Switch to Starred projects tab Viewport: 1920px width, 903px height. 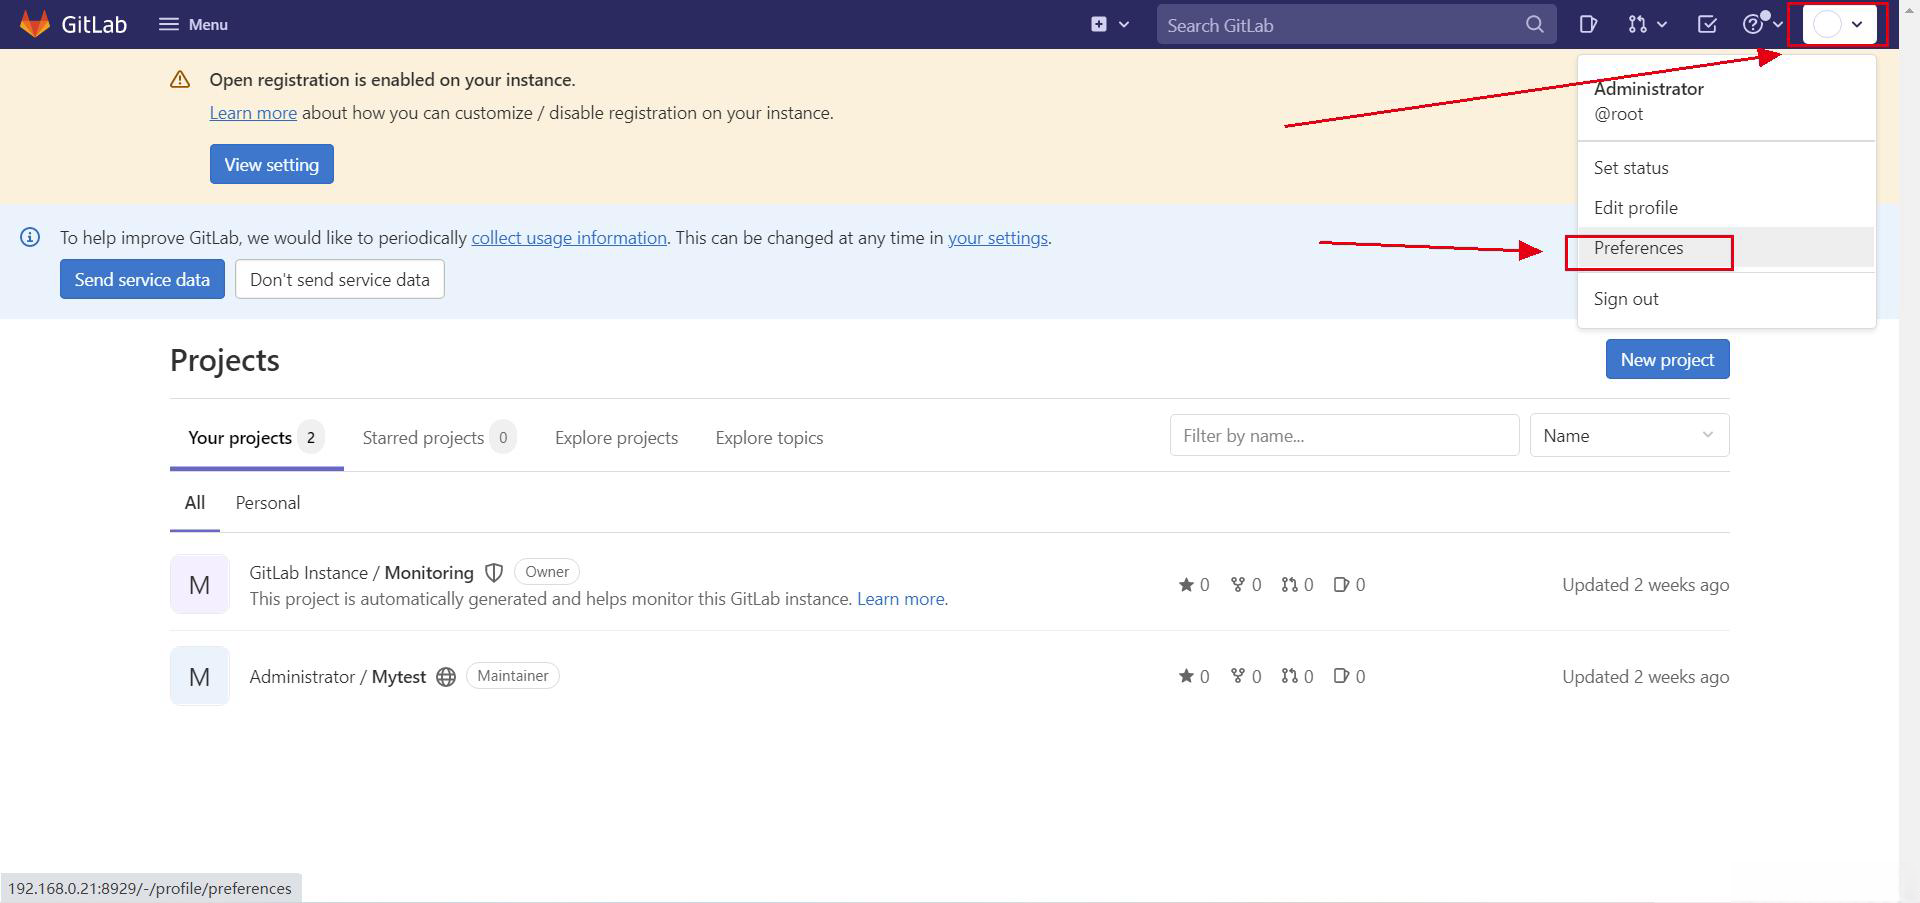coord(439,438)
